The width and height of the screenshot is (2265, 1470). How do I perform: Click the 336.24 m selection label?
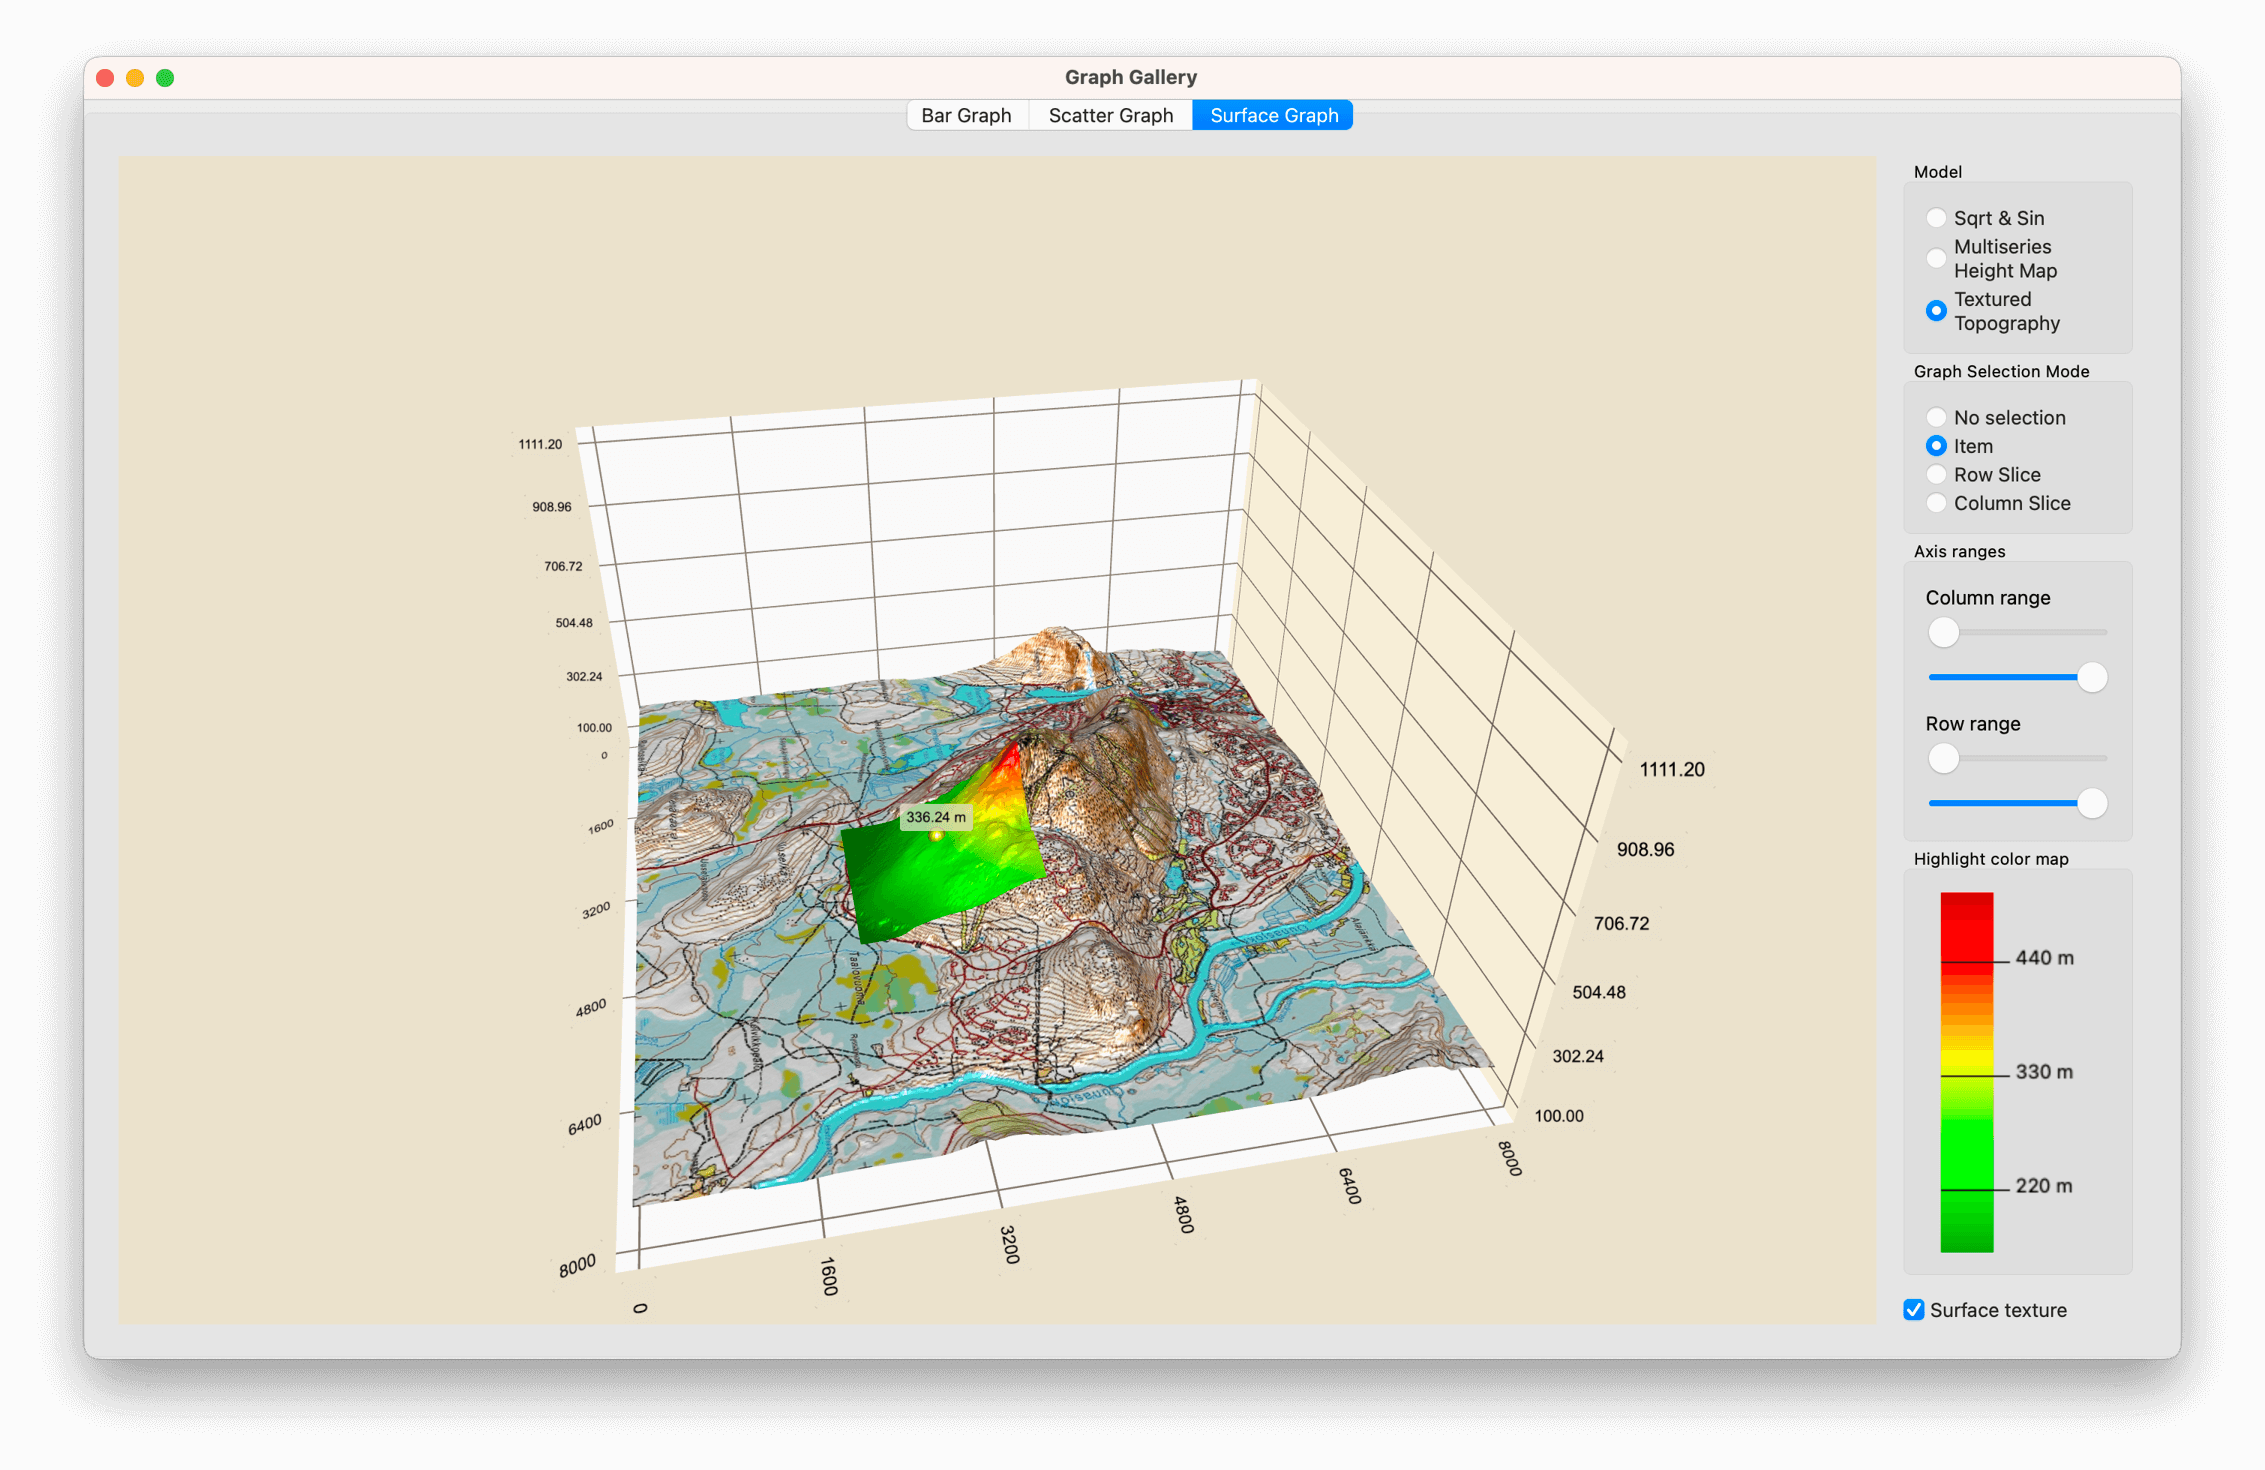[x=936, y=817]
